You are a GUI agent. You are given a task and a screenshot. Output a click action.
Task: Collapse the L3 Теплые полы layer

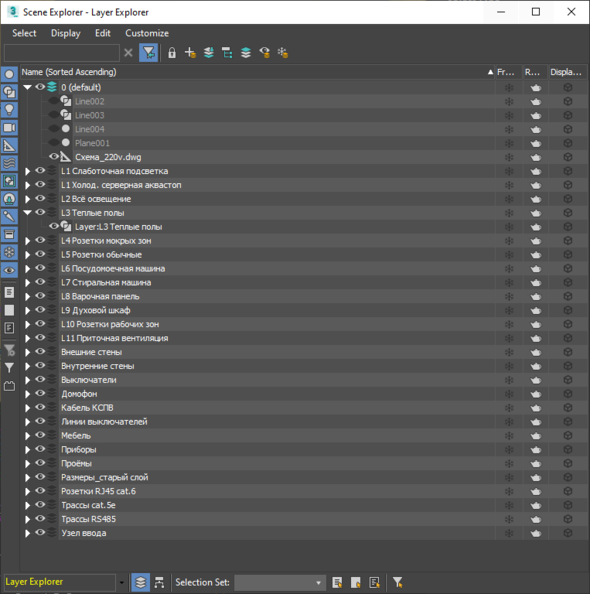pos(27,213)
